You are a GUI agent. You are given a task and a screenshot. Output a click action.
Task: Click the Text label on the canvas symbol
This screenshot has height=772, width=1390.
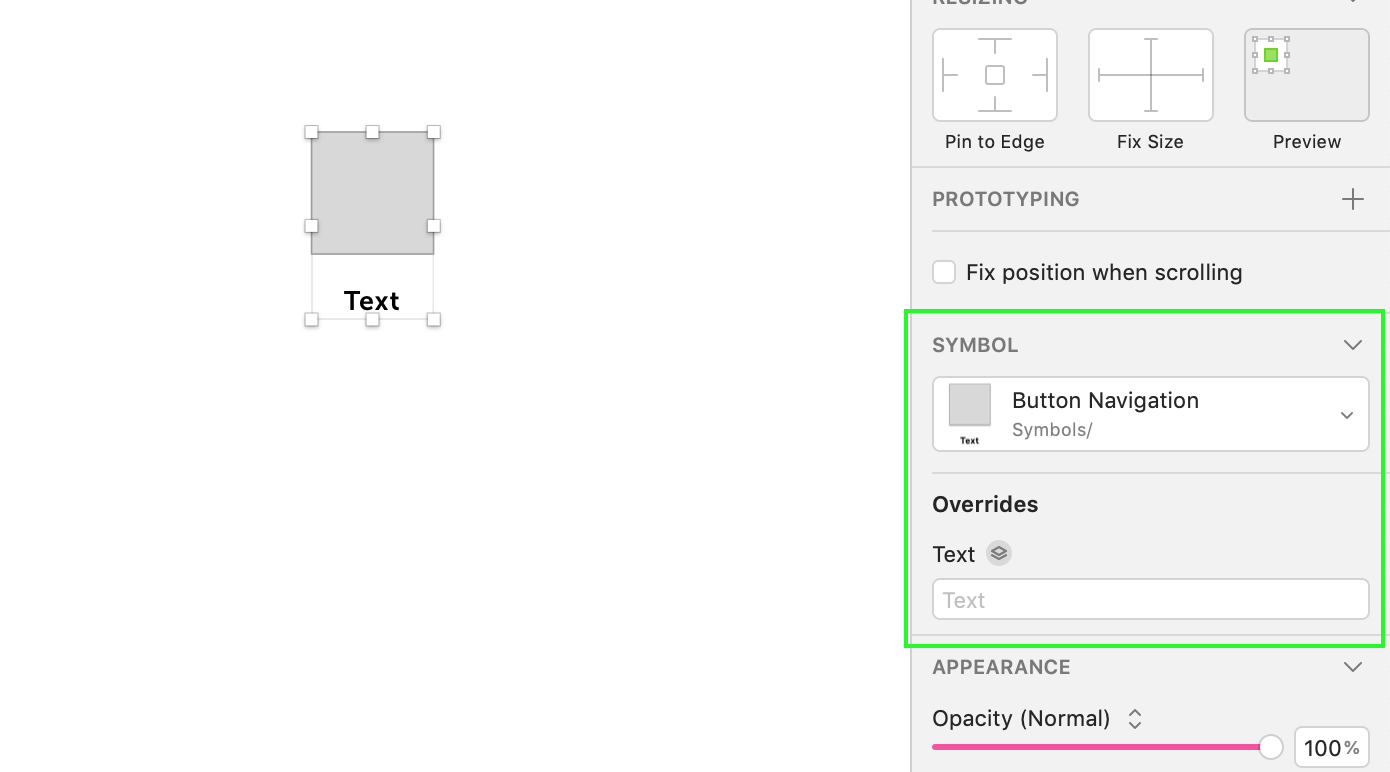371,300
